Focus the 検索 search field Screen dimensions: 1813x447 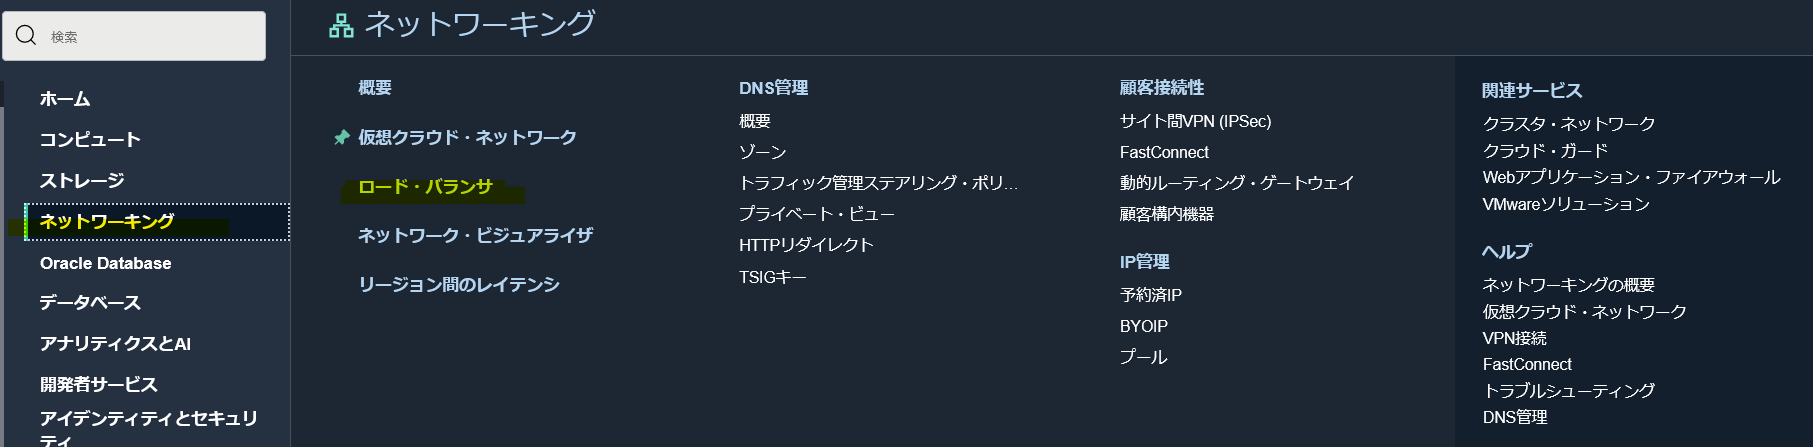[x=134, y=36]
